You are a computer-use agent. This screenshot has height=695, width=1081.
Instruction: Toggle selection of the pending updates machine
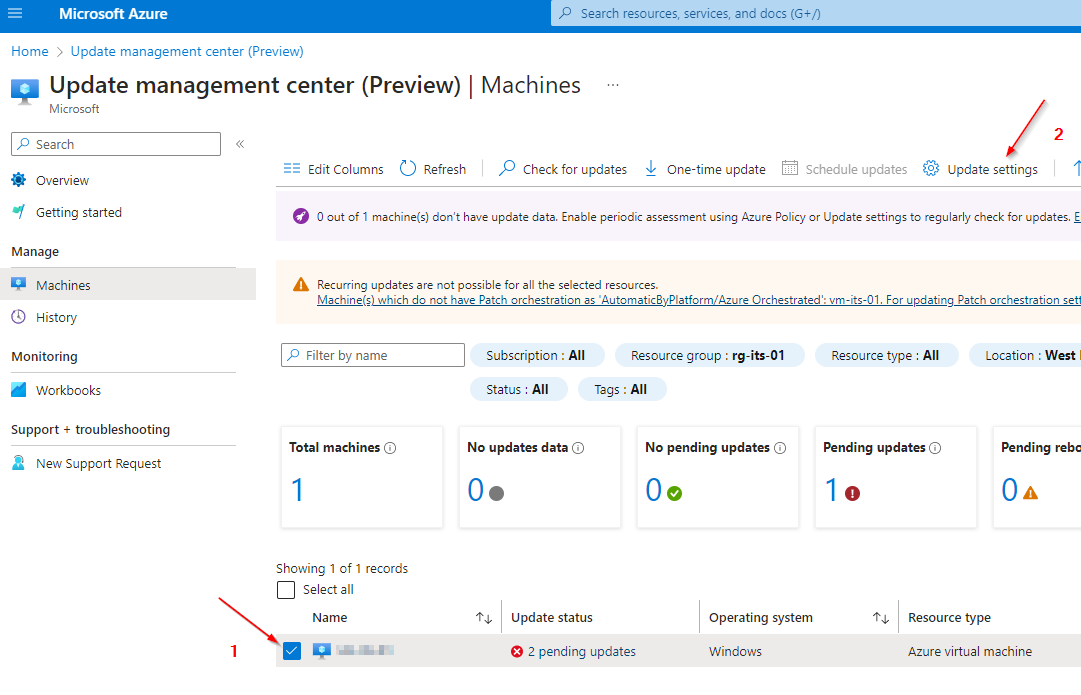[x=291, y=650]
